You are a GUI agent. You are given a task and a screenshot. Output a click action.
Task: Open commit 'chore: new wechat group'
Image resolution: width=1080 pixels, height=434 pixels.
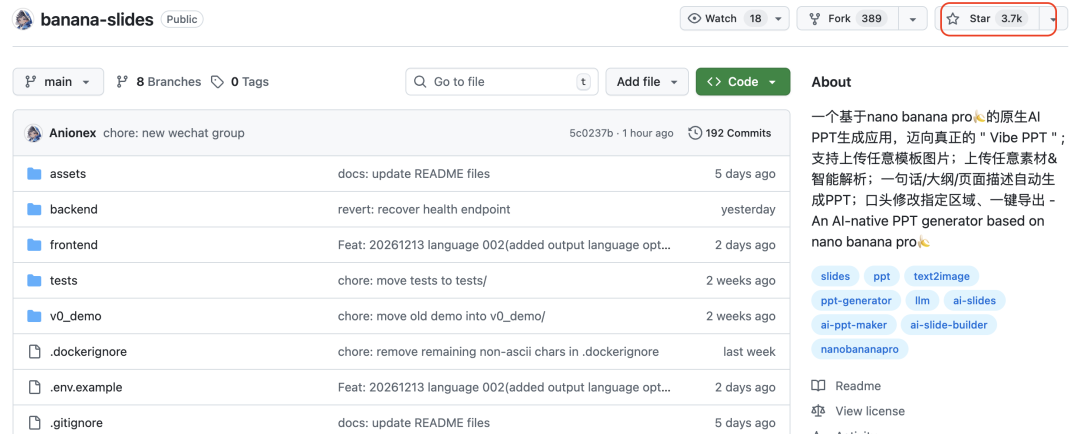[x=174, y=133]
